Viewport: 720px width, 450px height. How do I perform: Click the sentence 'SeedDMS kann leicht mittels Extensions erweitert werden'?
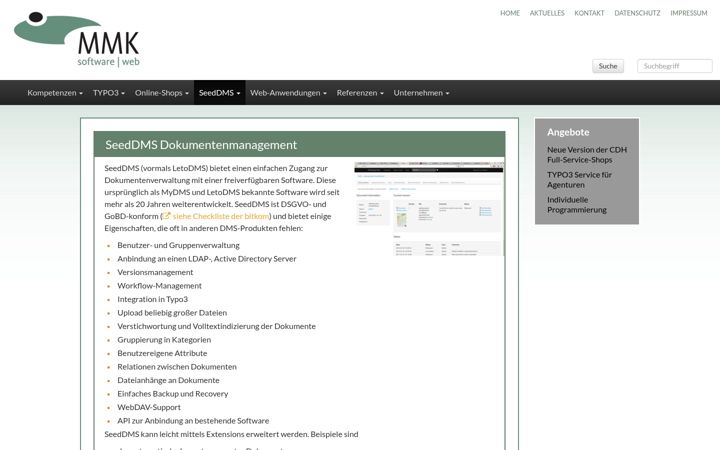206,434
